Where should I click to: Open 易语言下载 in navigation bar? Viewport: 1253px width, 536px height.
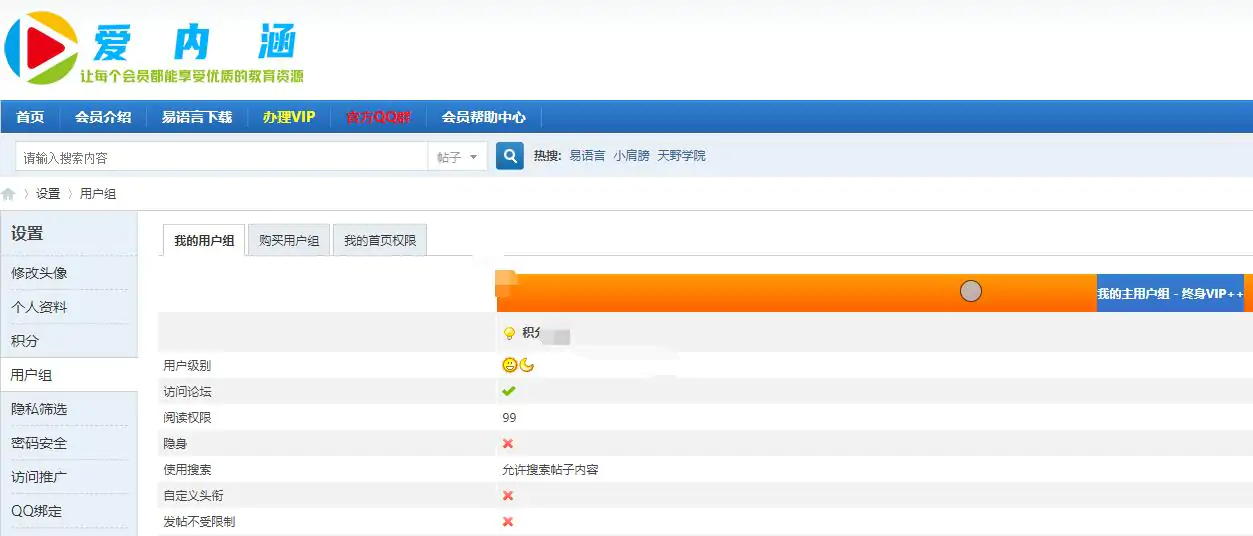(x=197, y=117)
